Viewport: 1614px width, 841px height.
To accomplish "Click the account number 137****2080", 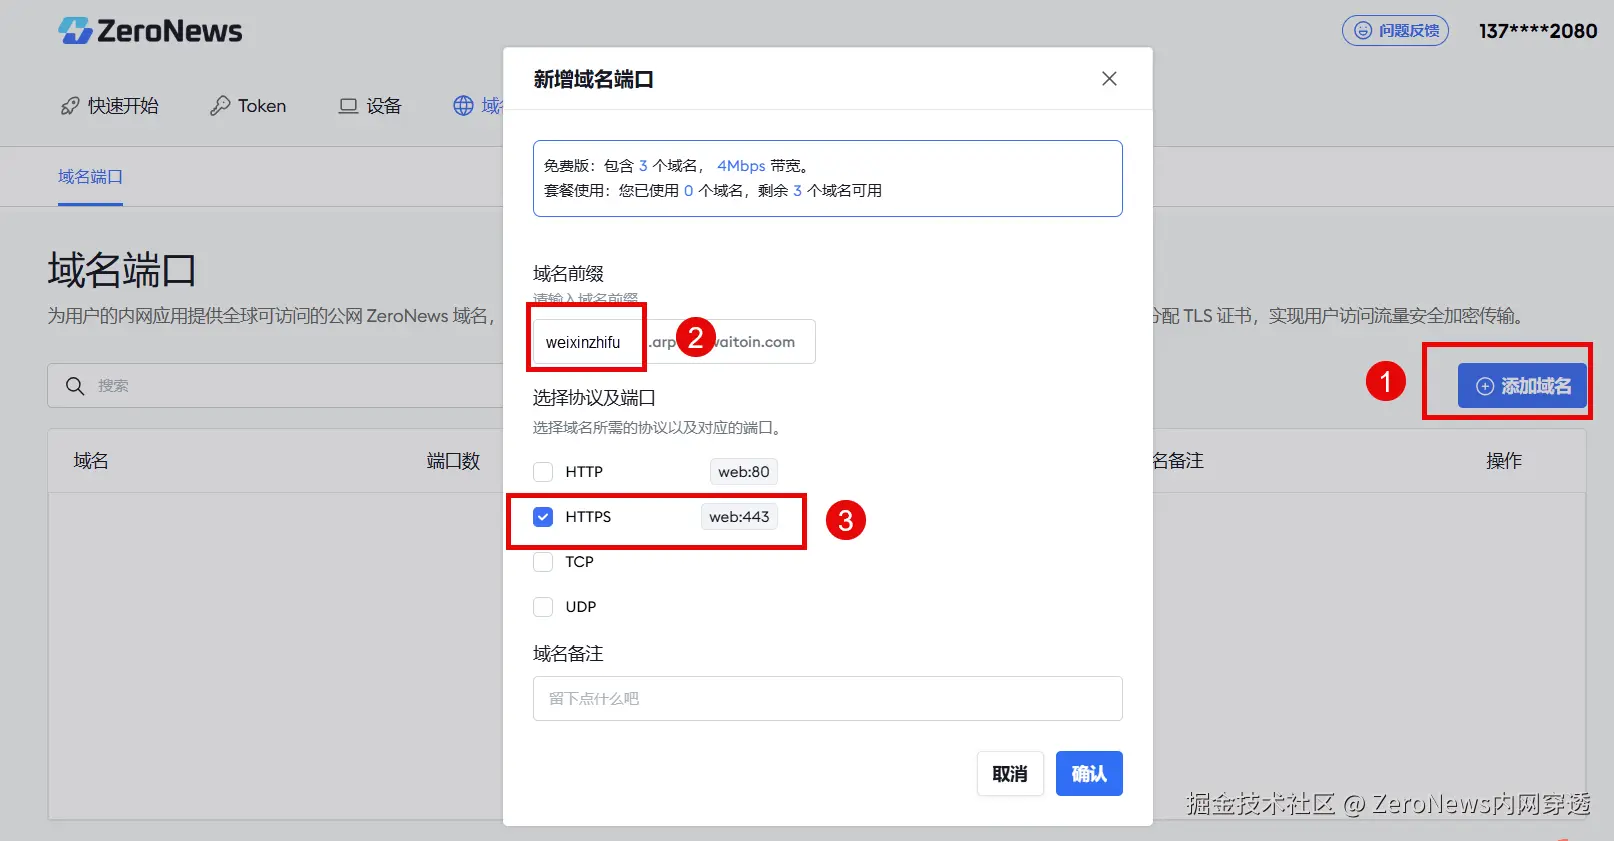I will click(x=1538, y=31).
